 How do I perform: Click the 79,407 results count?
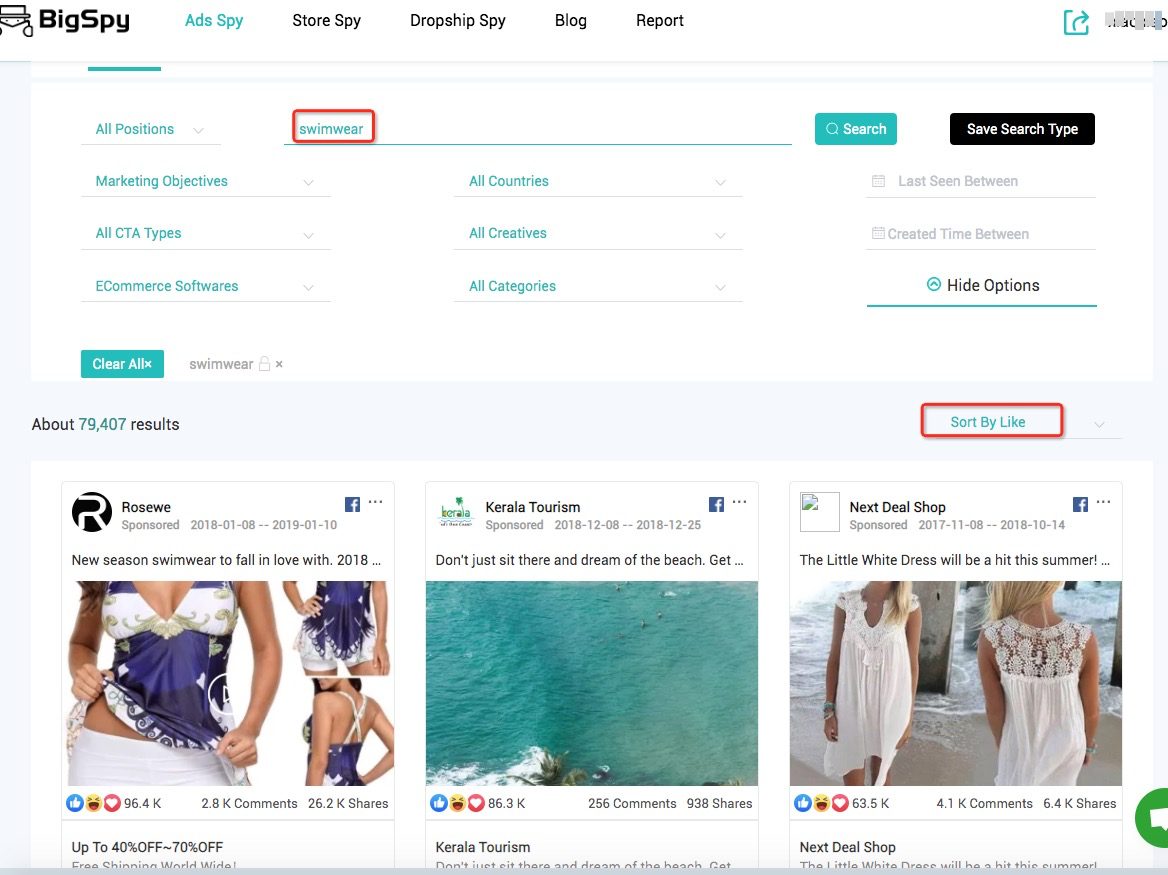click(x=102, y=424)
